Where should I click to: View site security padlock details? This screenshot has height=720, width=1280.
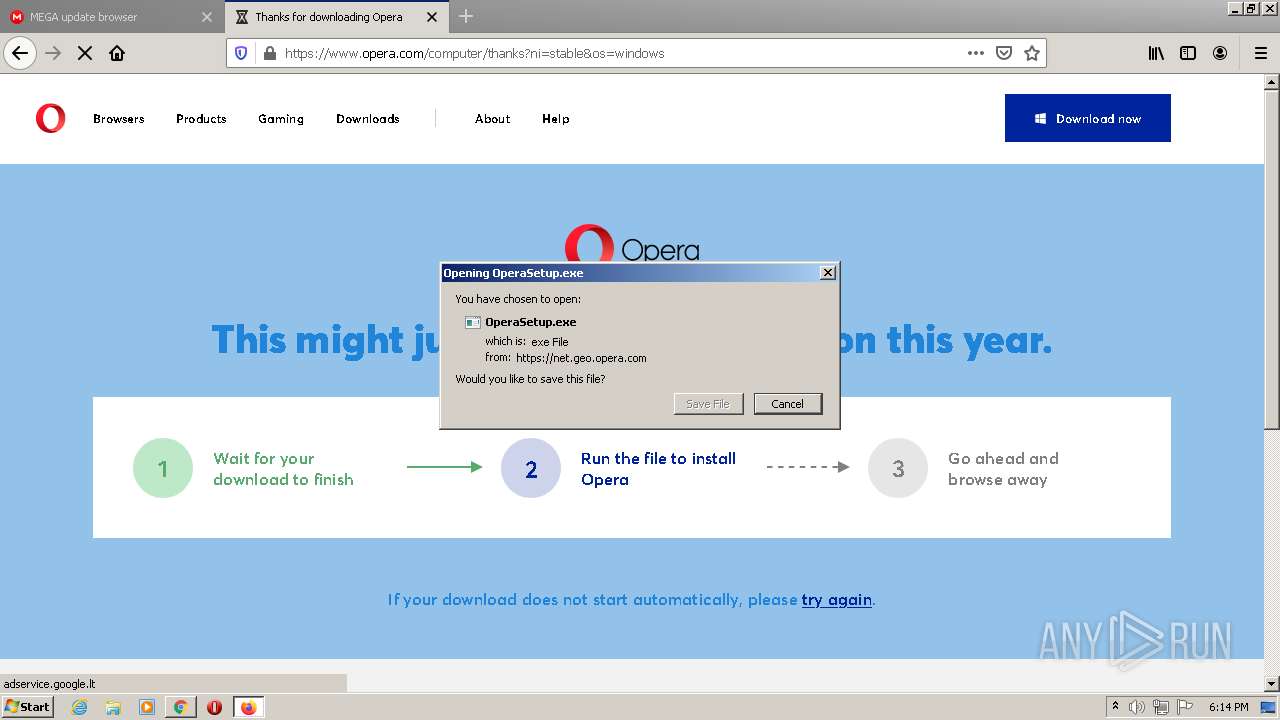click(x=268, y=53)
